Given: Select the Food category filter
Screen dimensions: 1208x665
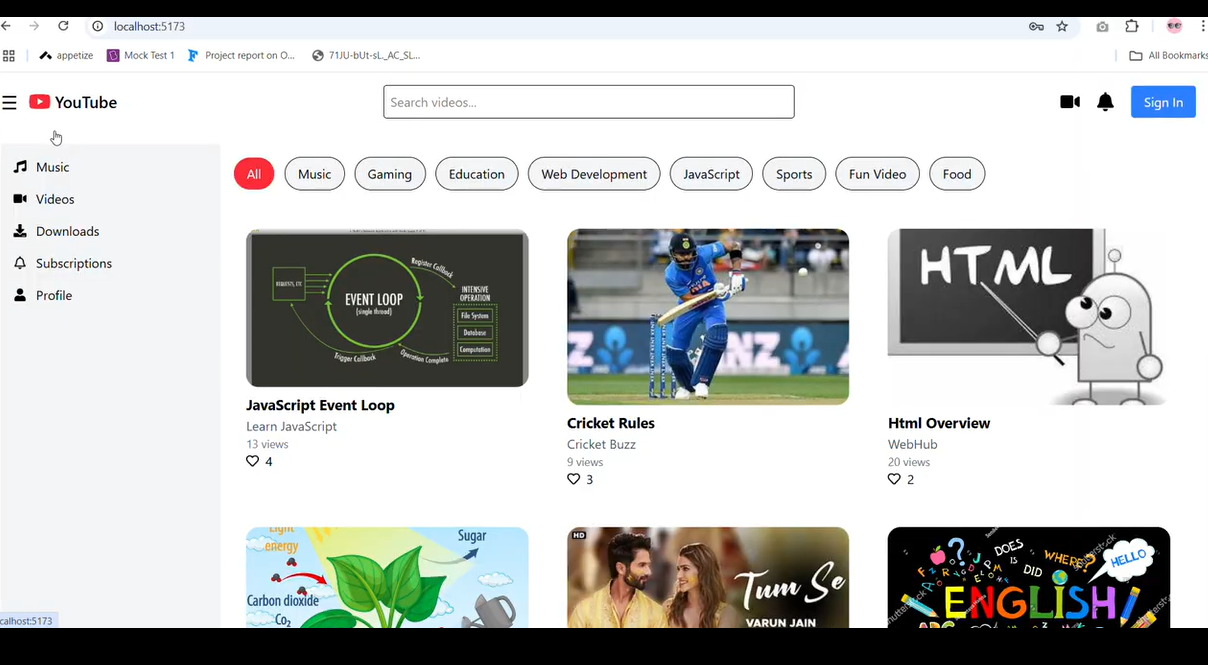Looking at the screenshot, I should [957, 174].
